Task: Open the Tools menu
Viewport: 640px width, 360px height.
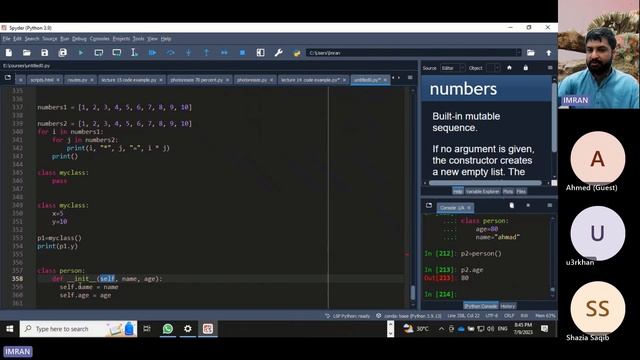Action: (138, 39)
